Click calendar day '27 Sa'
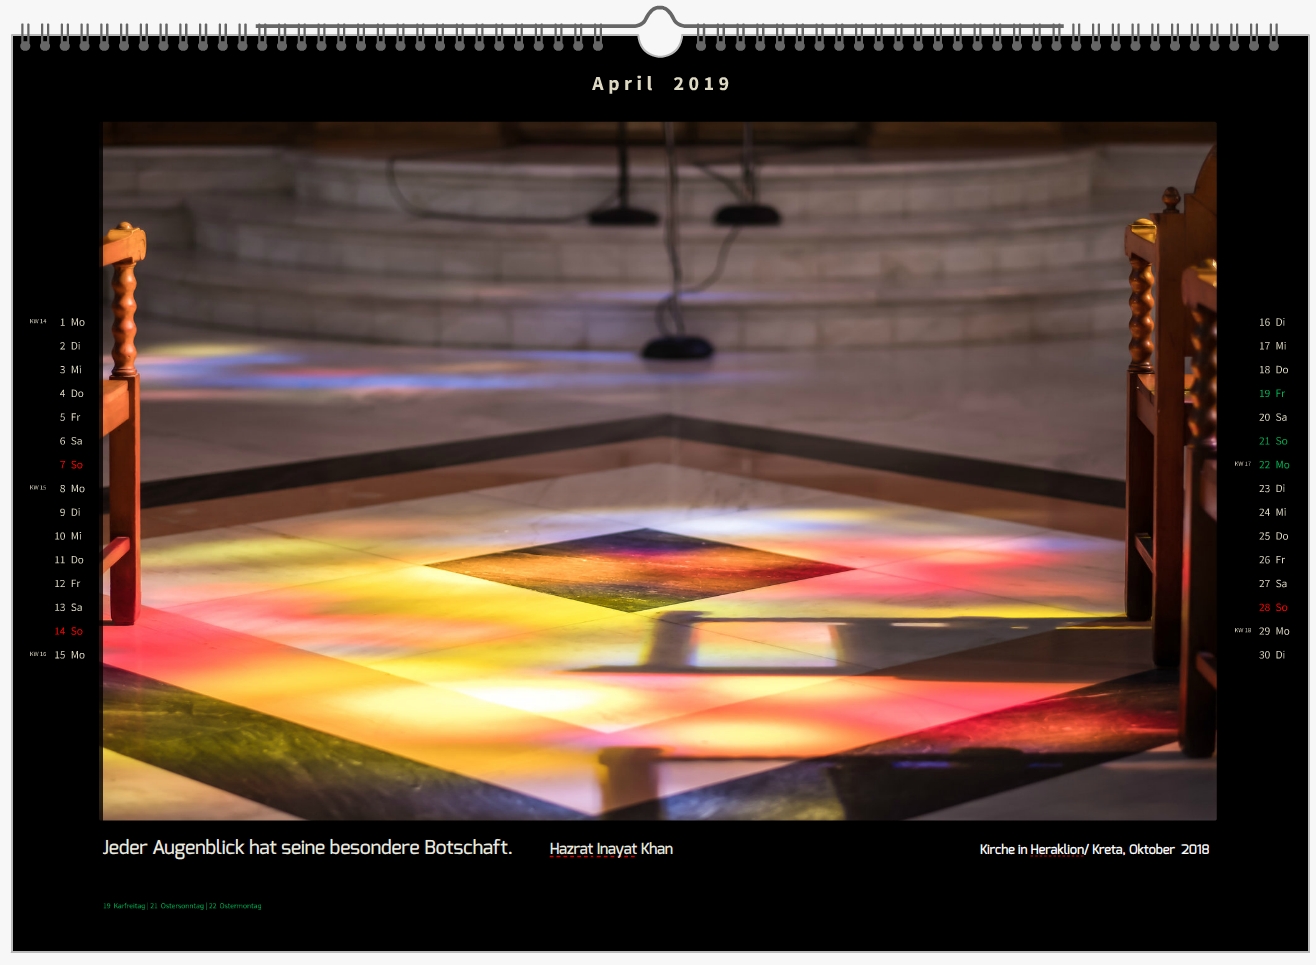This screenshot has width=1316, height=965. click(1273, 584)
